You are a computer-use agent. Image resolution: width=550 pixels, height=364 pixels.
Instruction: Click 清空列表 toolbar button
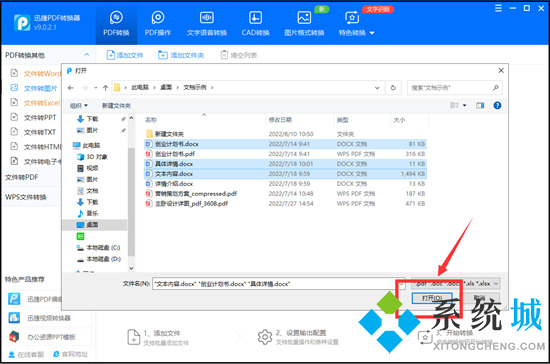click(239, 55)
